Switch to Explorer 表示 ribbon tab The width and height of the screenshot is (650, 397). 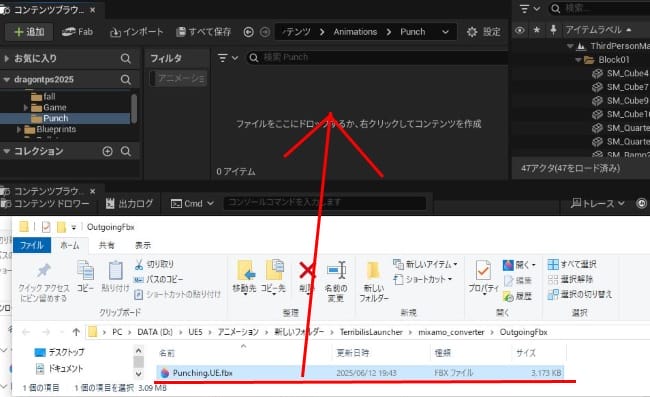(x=143, y=245)
